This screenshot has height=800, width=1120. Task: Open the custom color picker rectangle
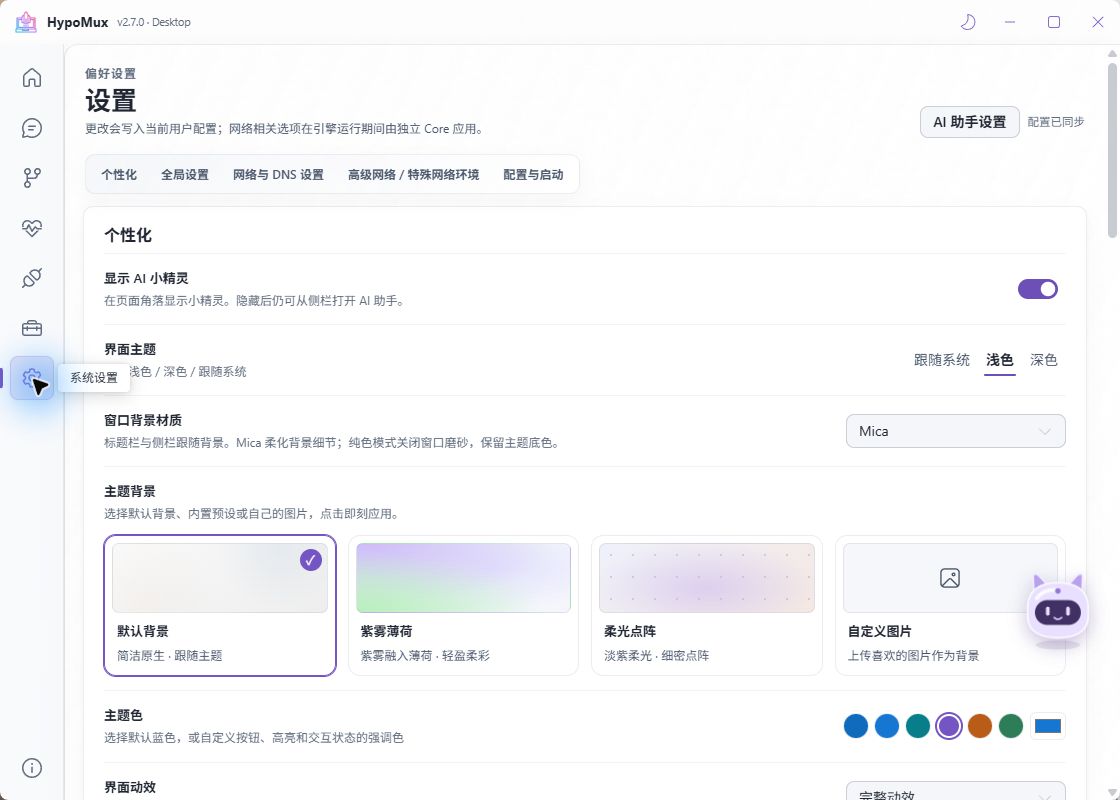pyautogui.click(x=1048, y=726)
